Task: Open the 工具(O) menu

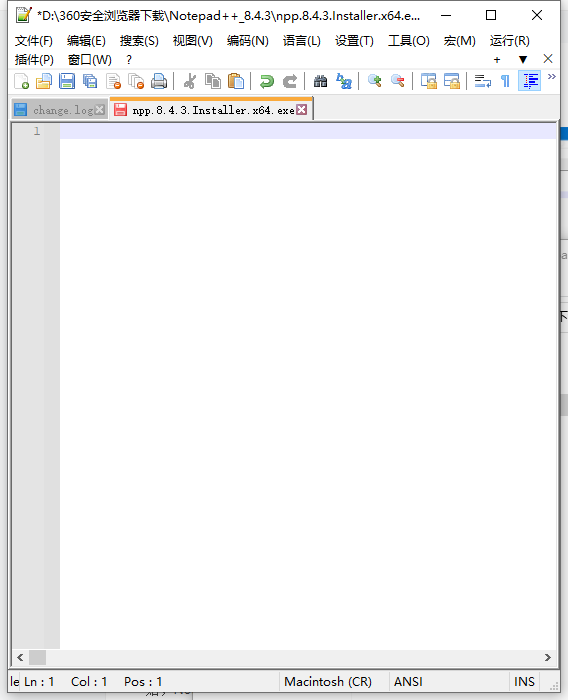Action: 409,41
